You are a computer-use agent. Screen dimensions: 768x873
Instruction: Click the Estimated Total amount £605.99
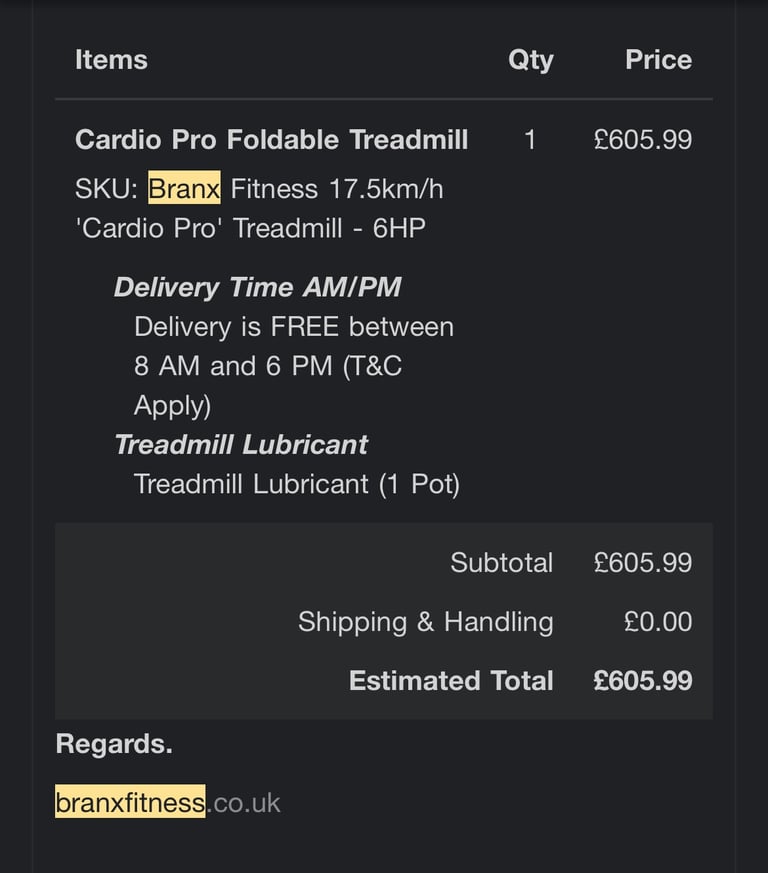(x=643, y=680)
